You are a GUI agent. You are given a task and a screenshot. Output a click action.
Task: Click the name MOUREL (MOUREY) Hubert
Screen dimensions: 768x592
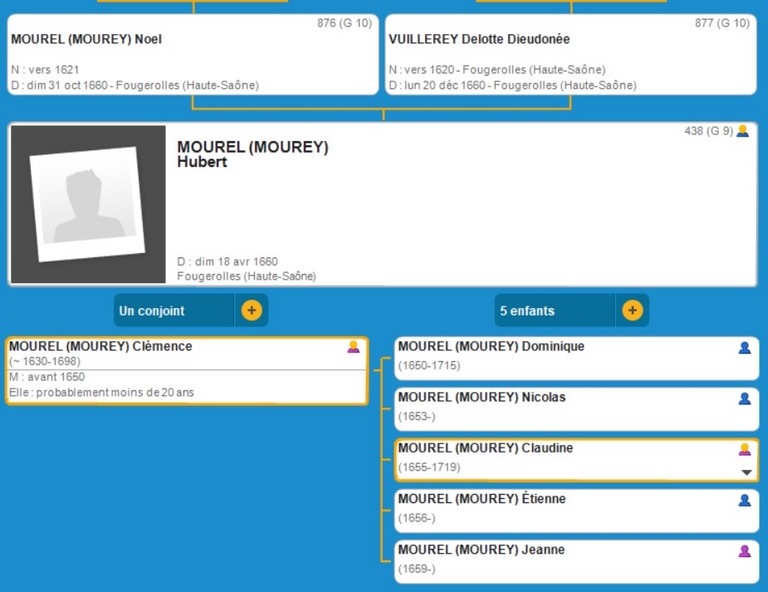pyautogui.click(x=252, y=154)
